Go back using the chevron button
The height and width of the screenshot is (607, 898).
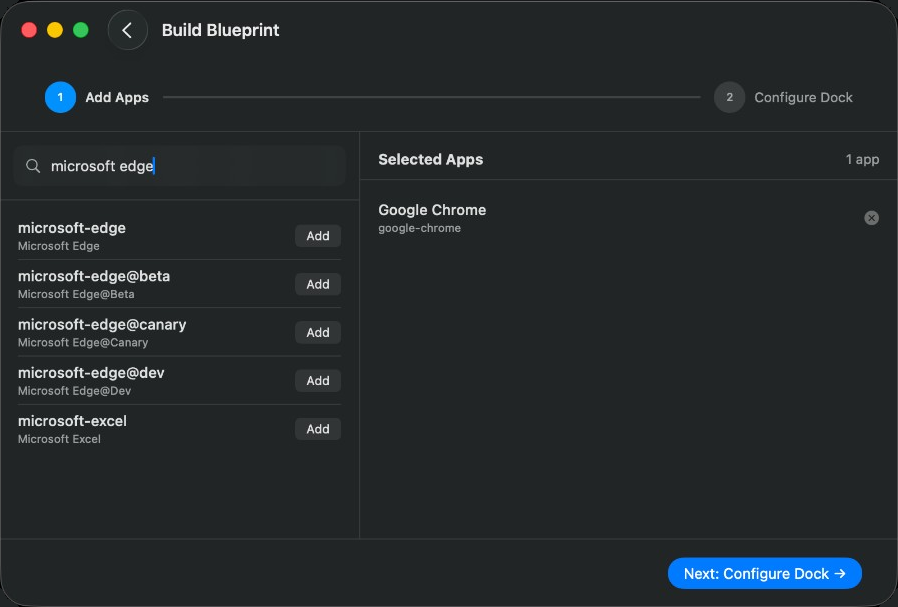[127, 30]
